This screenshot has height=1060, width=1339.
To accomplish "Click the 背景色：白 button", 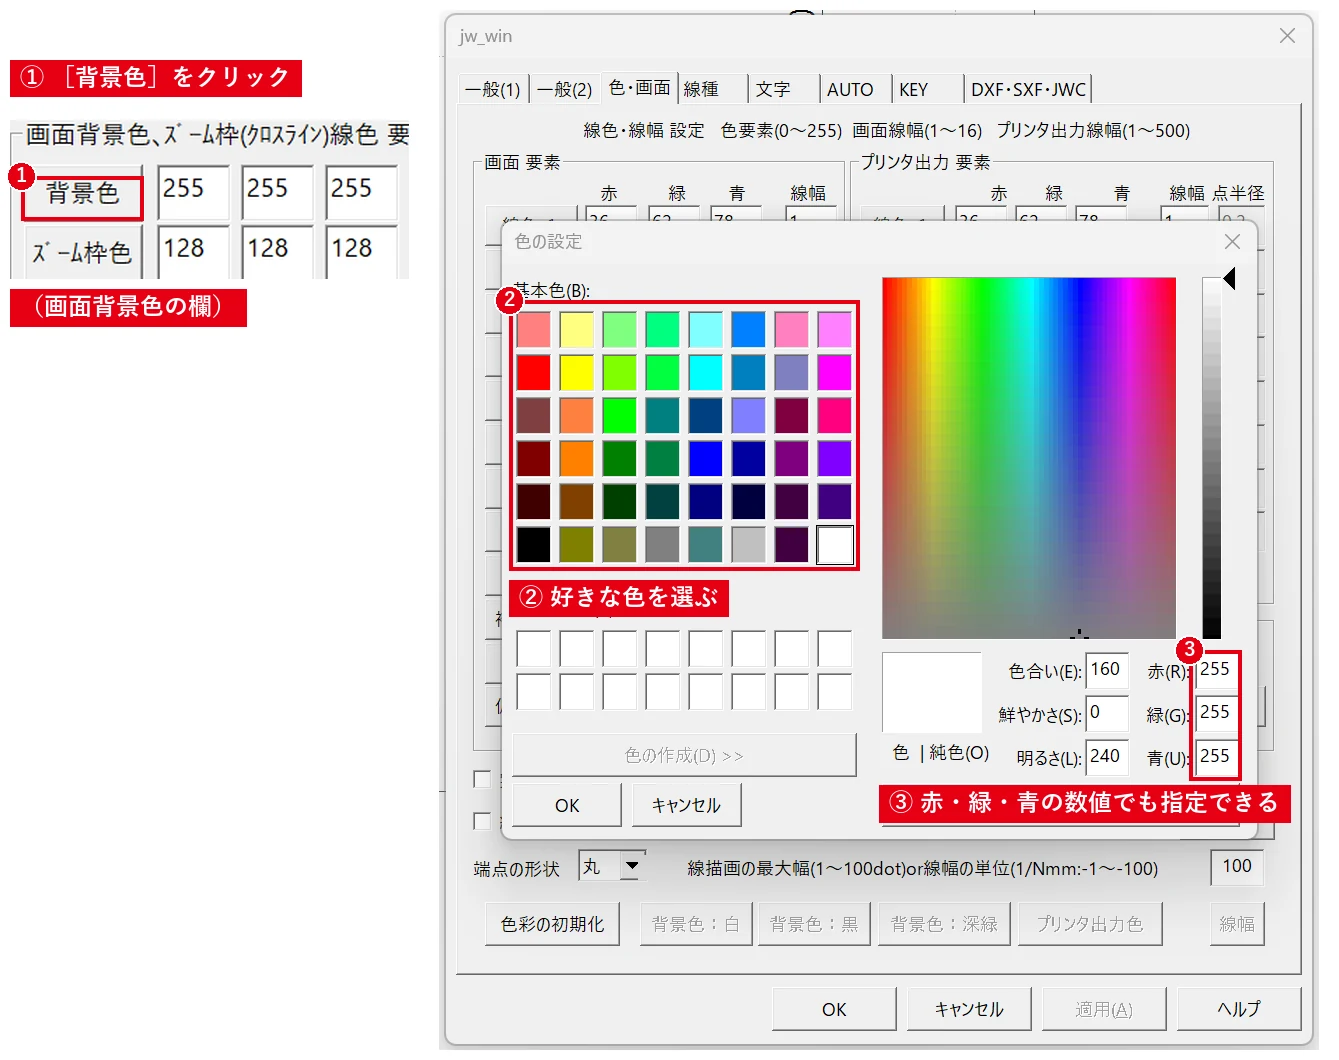I will (x=696, y=924).
